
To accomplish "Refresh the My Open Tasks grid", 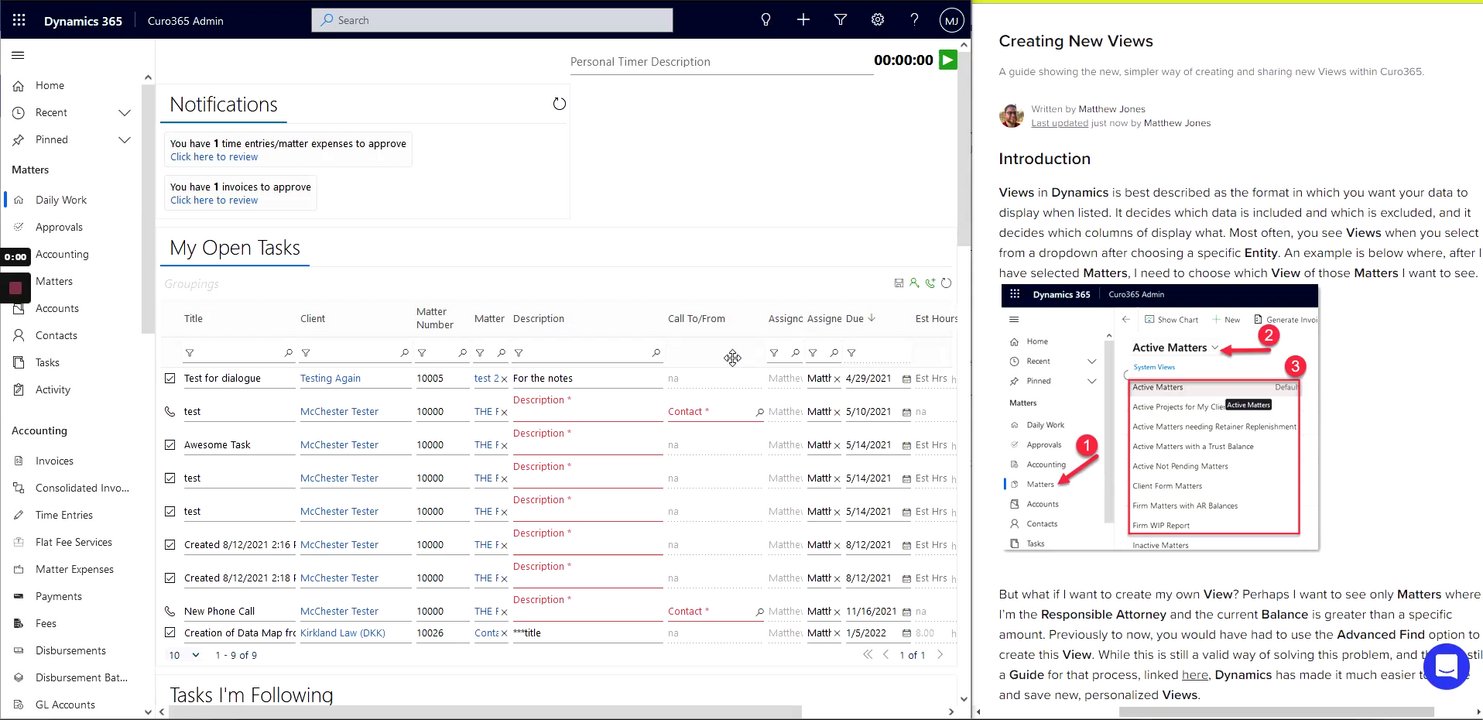I will 946,283.
